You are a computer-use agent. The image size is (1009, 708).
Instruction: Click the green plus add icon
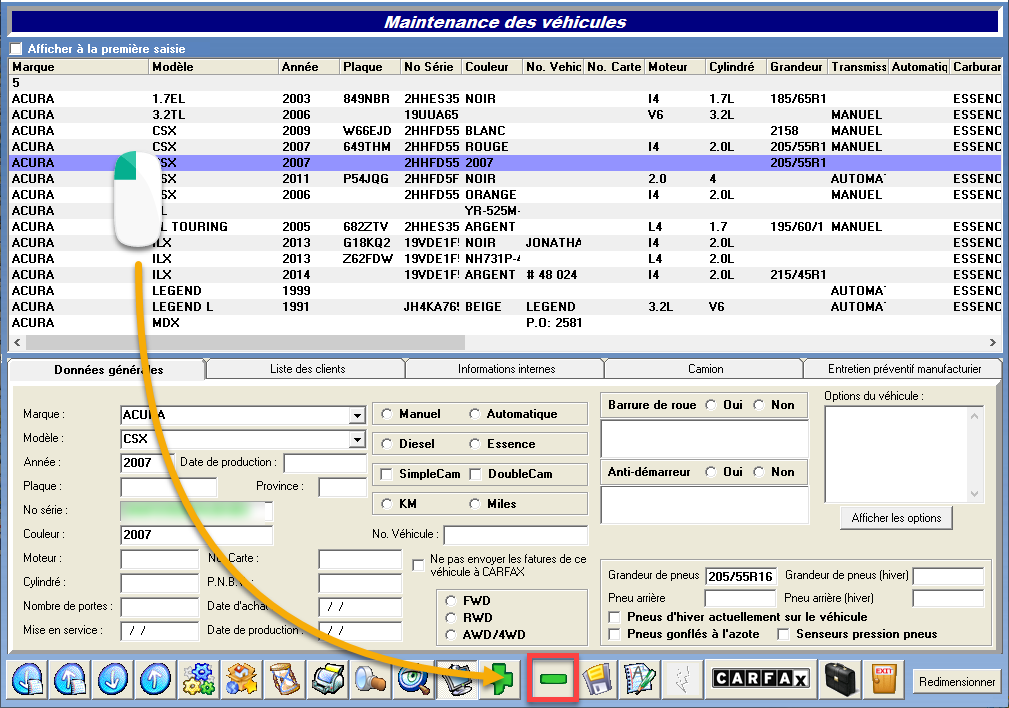pos(500,678)
